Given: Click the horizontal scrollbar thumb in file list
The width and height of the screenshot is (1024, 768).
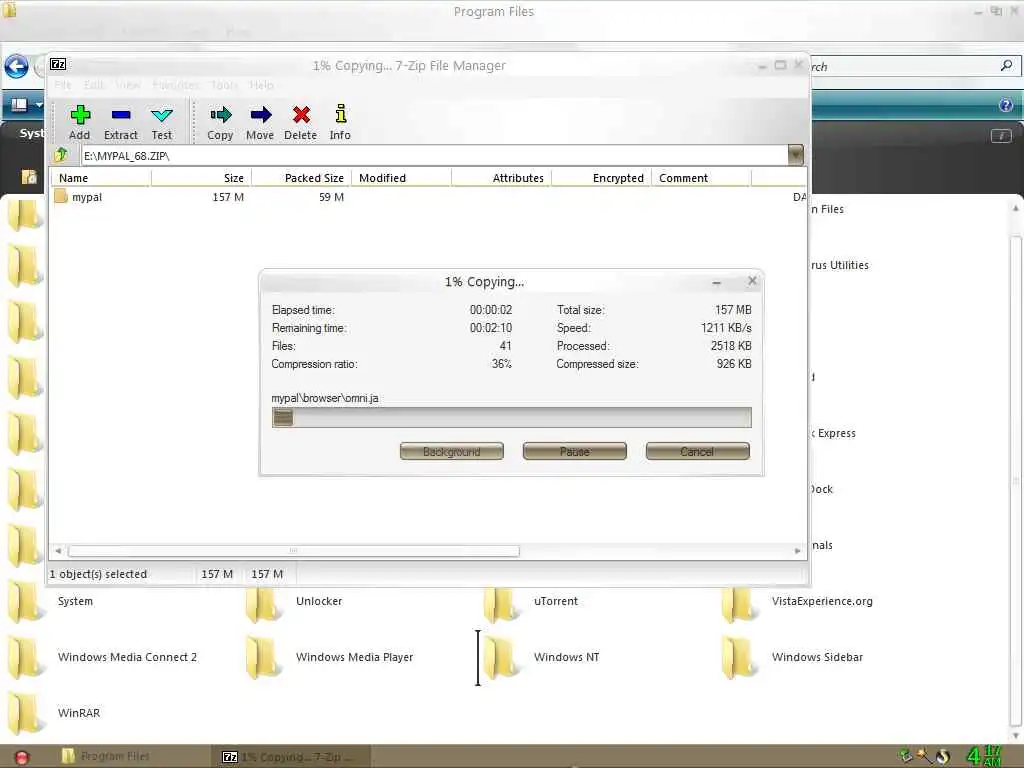Looking at the screenshot, I should pos(294,551).
